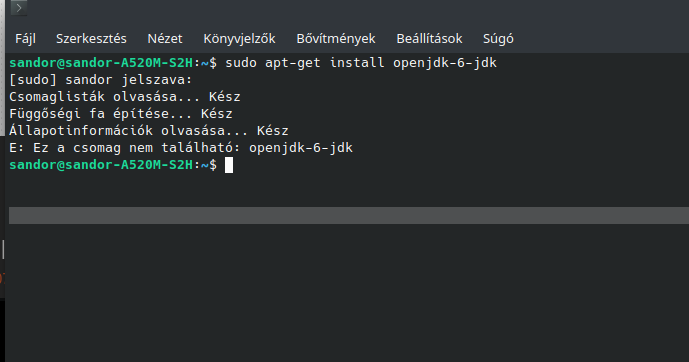
Task: Click the gray highlighted bar in the terminal
Action: click(349, 215)
